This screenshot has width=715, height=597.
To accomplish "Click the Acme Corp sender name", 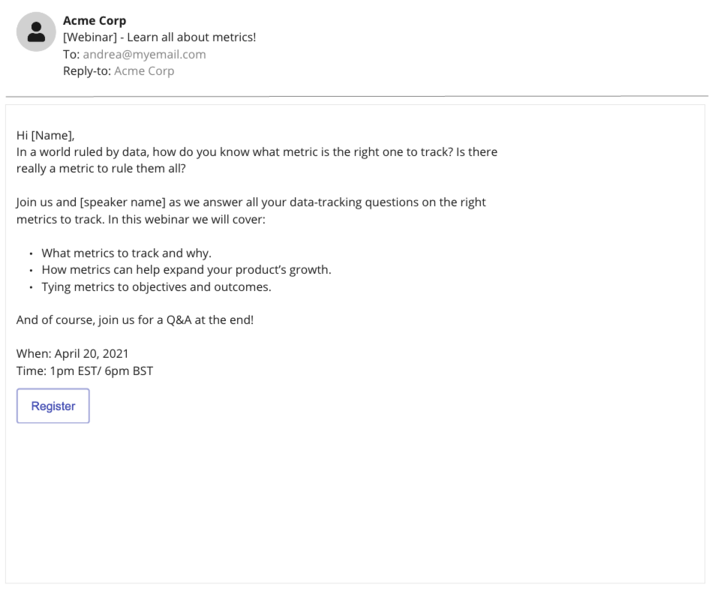I will coord(94,20).
